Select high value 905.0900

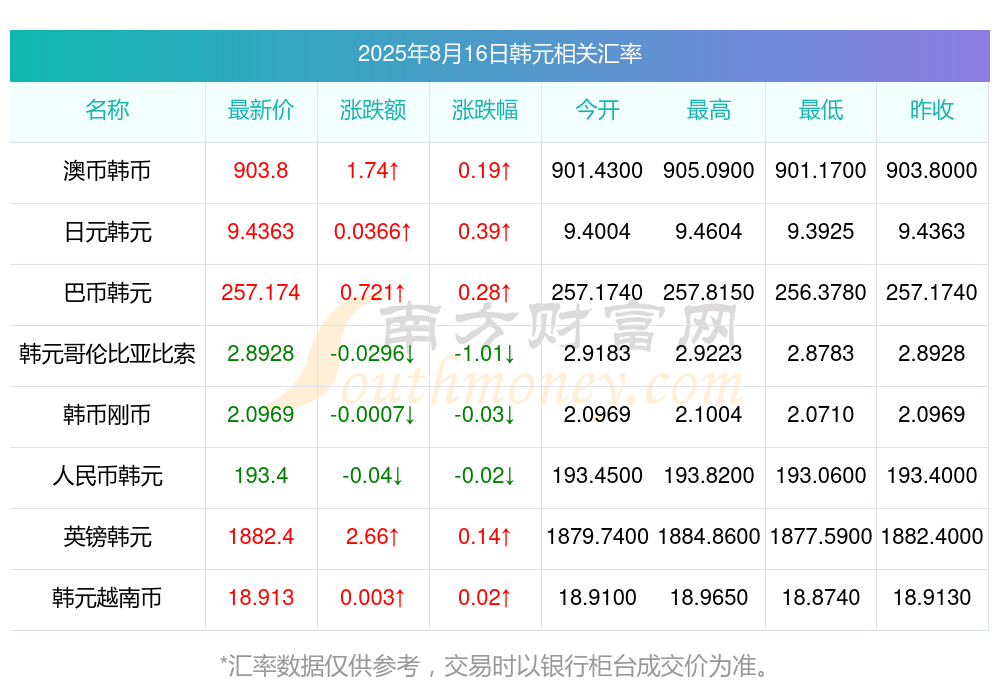[709, 170]
